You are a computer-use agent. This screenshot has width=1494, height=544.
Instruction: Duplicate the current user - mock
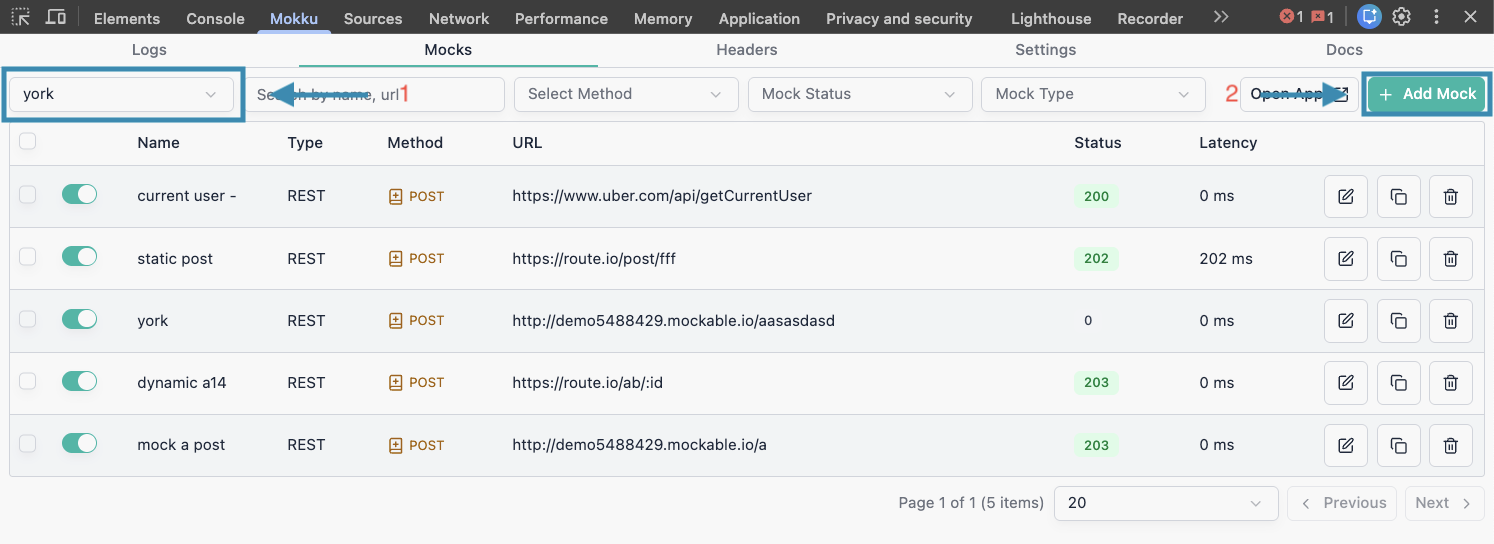(x=1398, y=196)
